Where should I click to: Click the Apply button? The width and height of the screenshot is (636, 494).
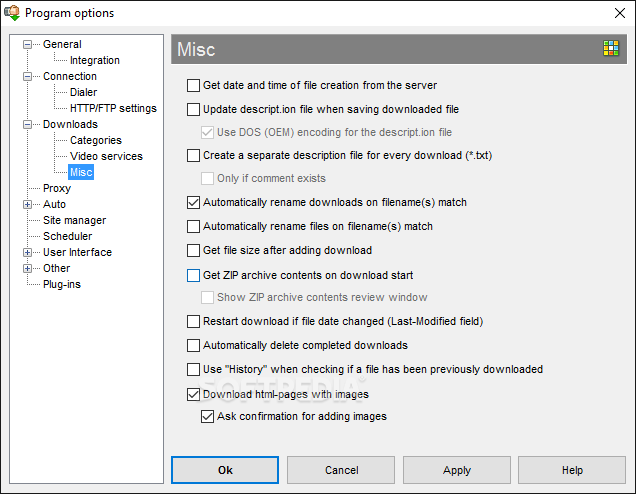click(x=457, y=470)
